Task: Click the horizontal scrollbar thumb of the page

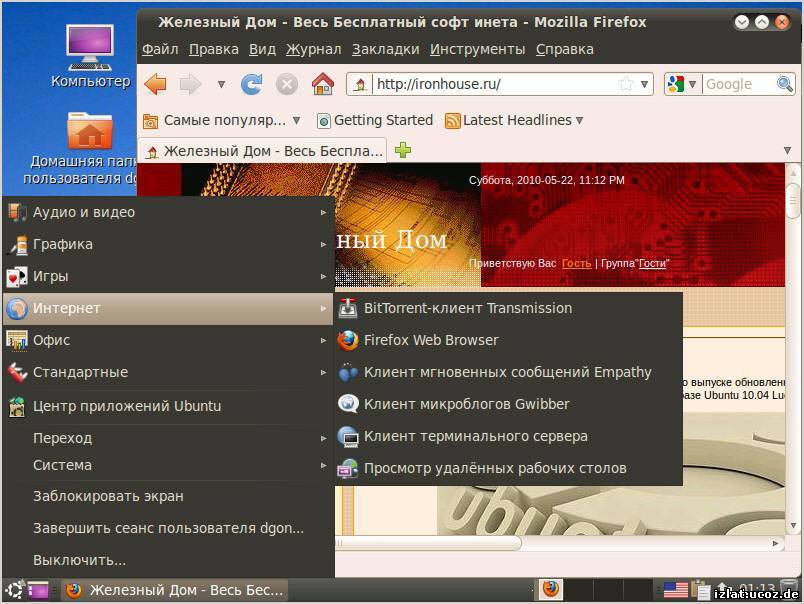Action: (x=428, y=543)
